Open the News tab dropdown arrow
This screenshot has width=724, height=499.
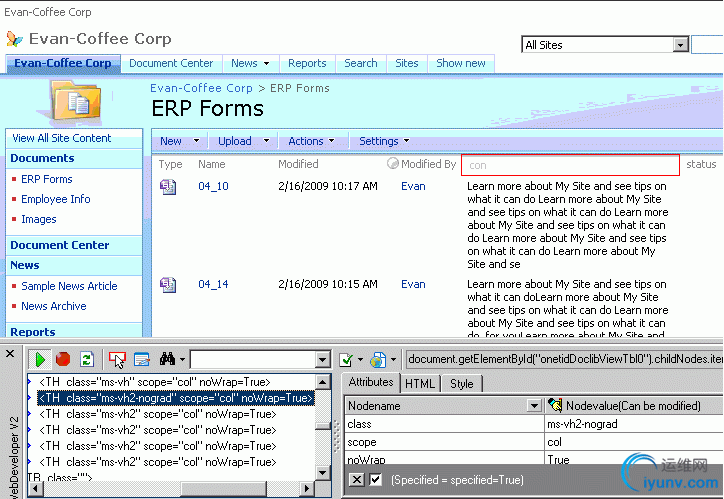[266, 63]
